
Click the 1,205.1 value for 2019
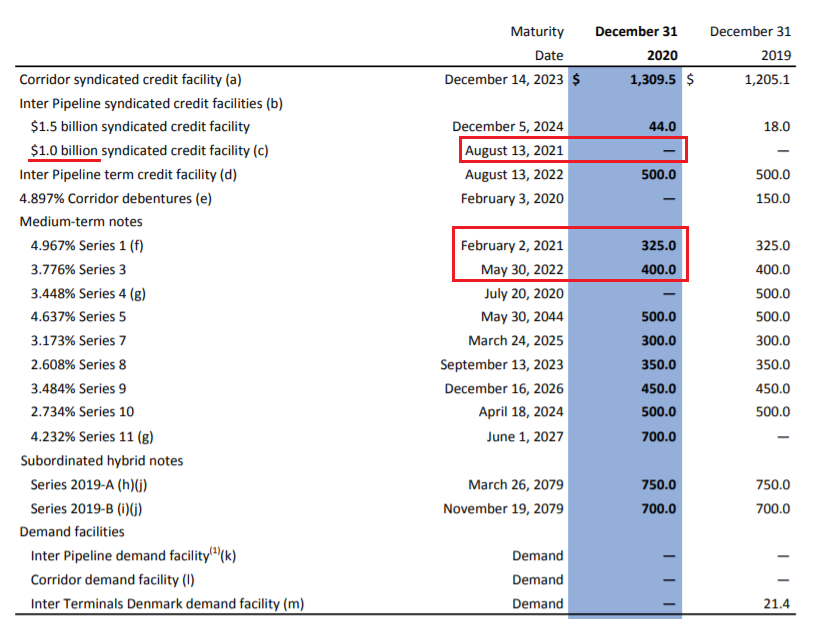click(767, 80)
